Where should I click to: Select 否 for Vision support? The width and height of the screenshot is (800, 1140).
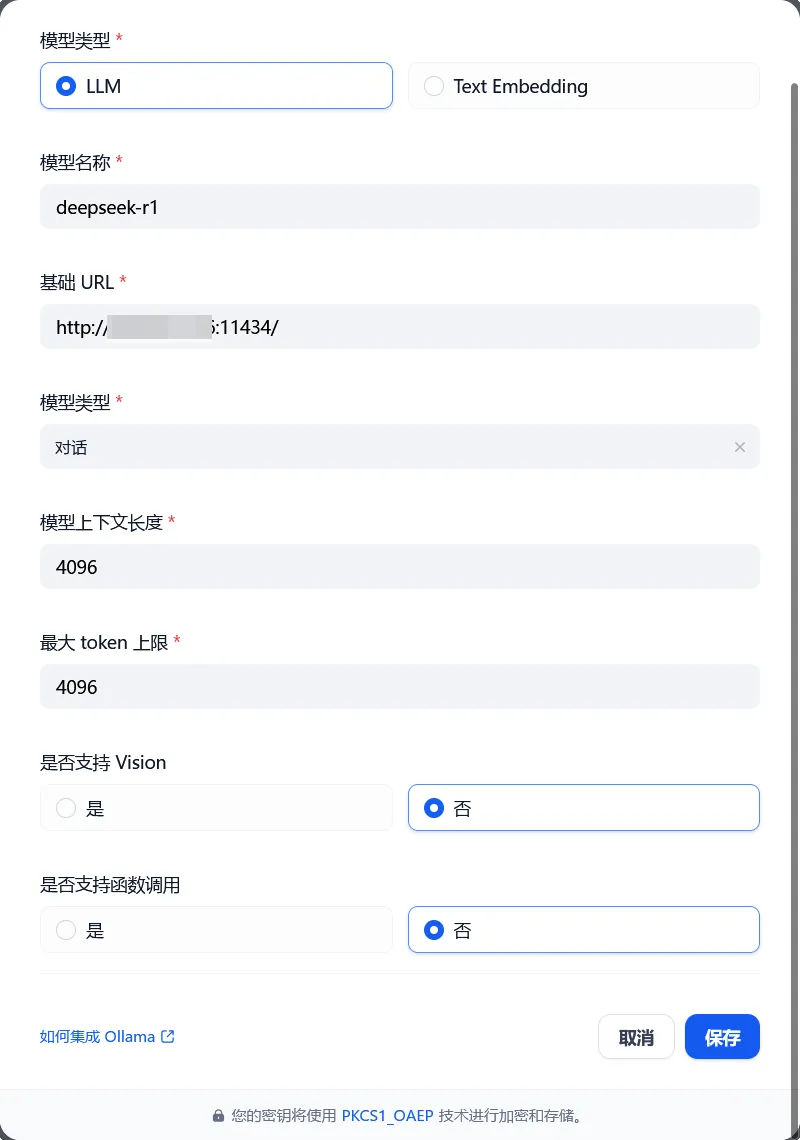tap(583, 807)
